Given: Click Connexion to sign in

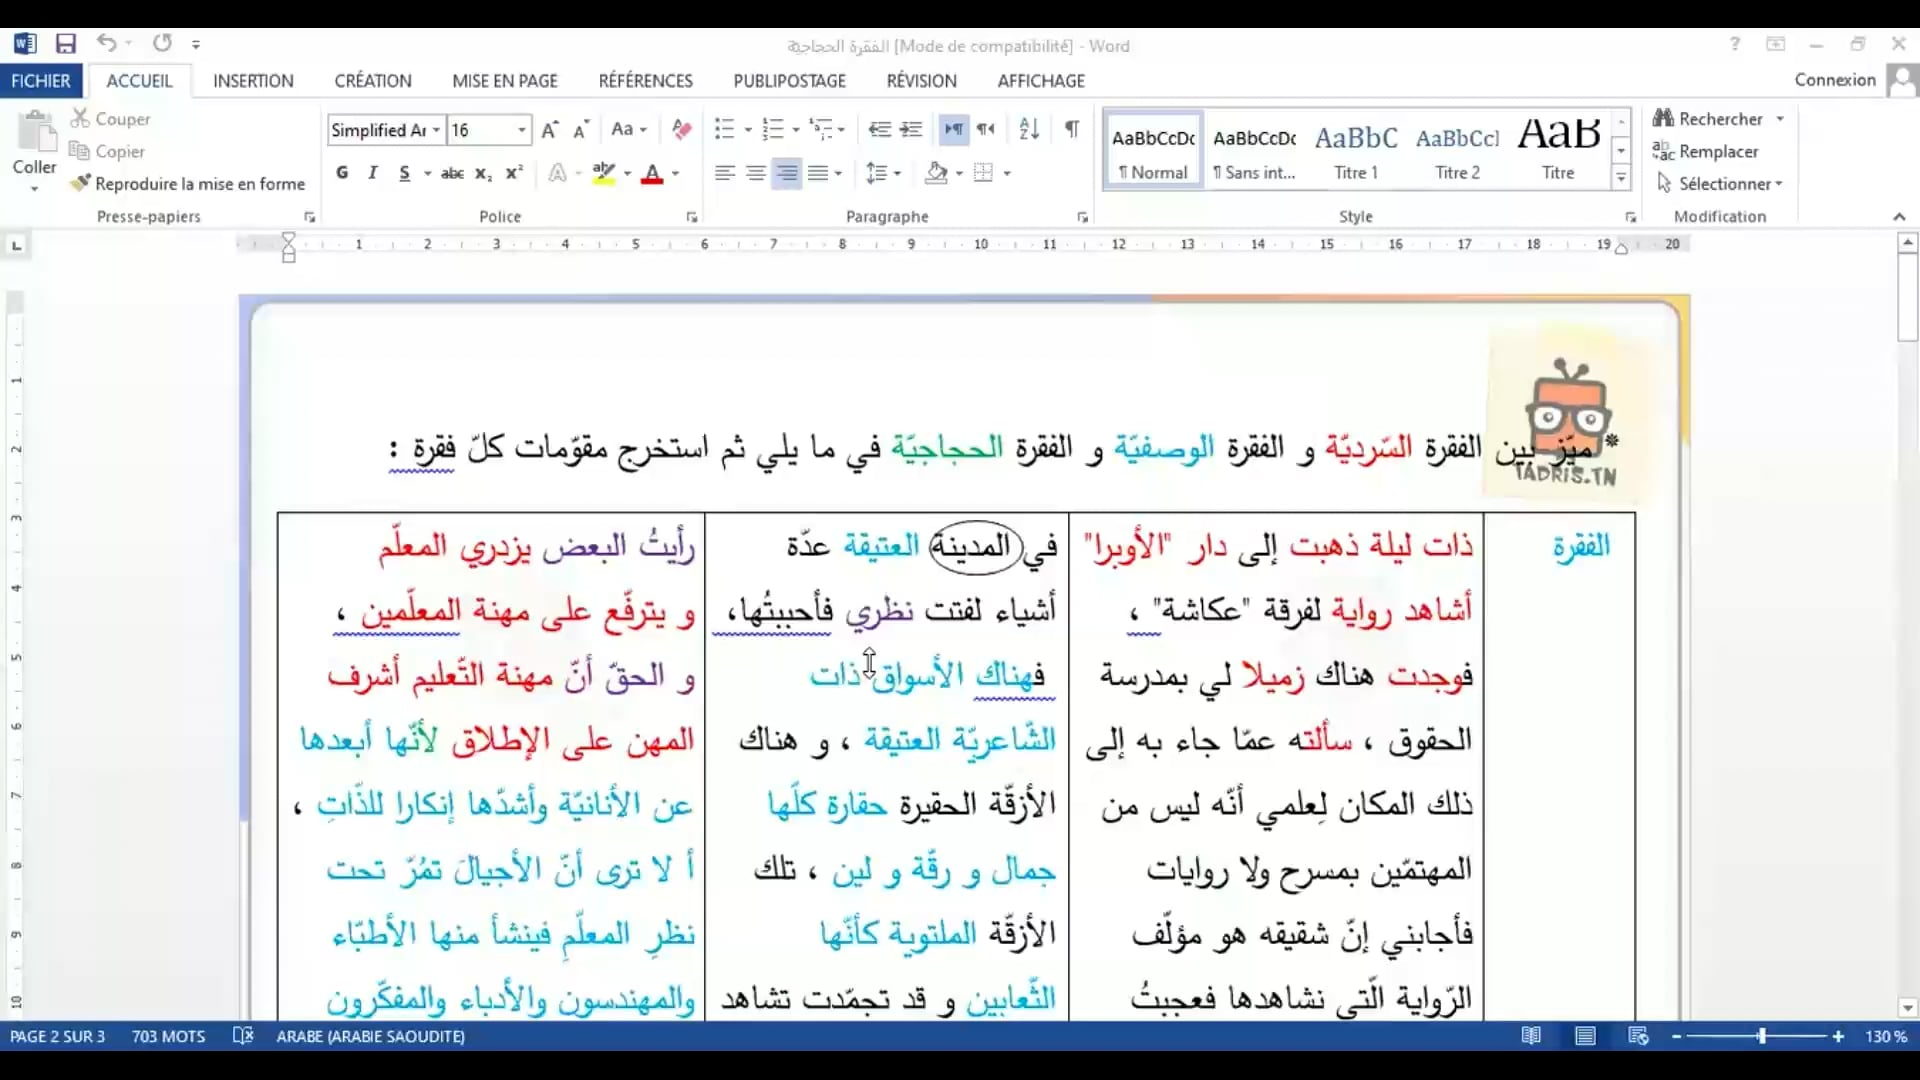Looking at the screenshot, I should click(1834, 80).
